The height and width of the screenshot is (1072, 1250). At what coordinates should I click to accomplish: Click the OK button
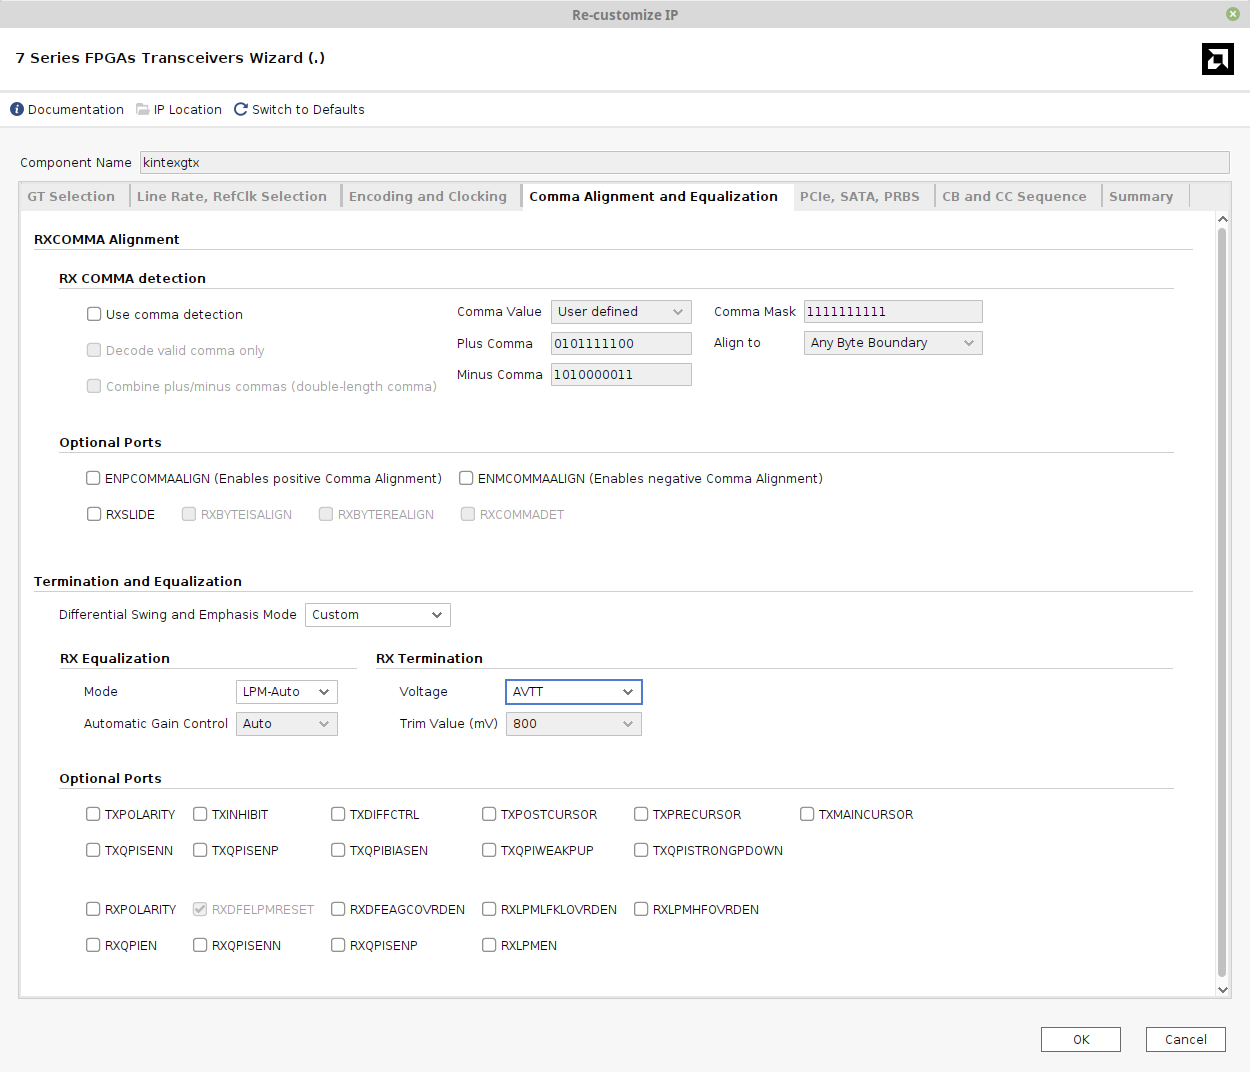pyautogui.click(x=1080, y=1039)
